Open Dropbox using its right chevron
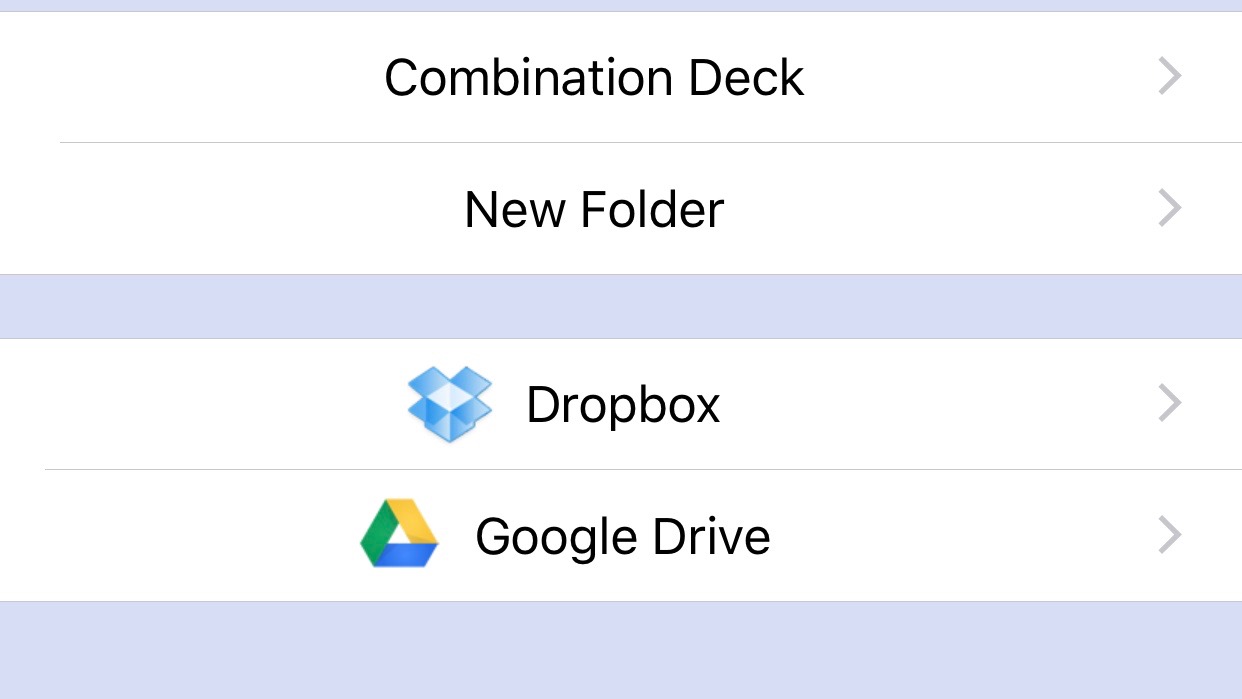This screenshot has width=1242, height=699. tap(1169, 403)
